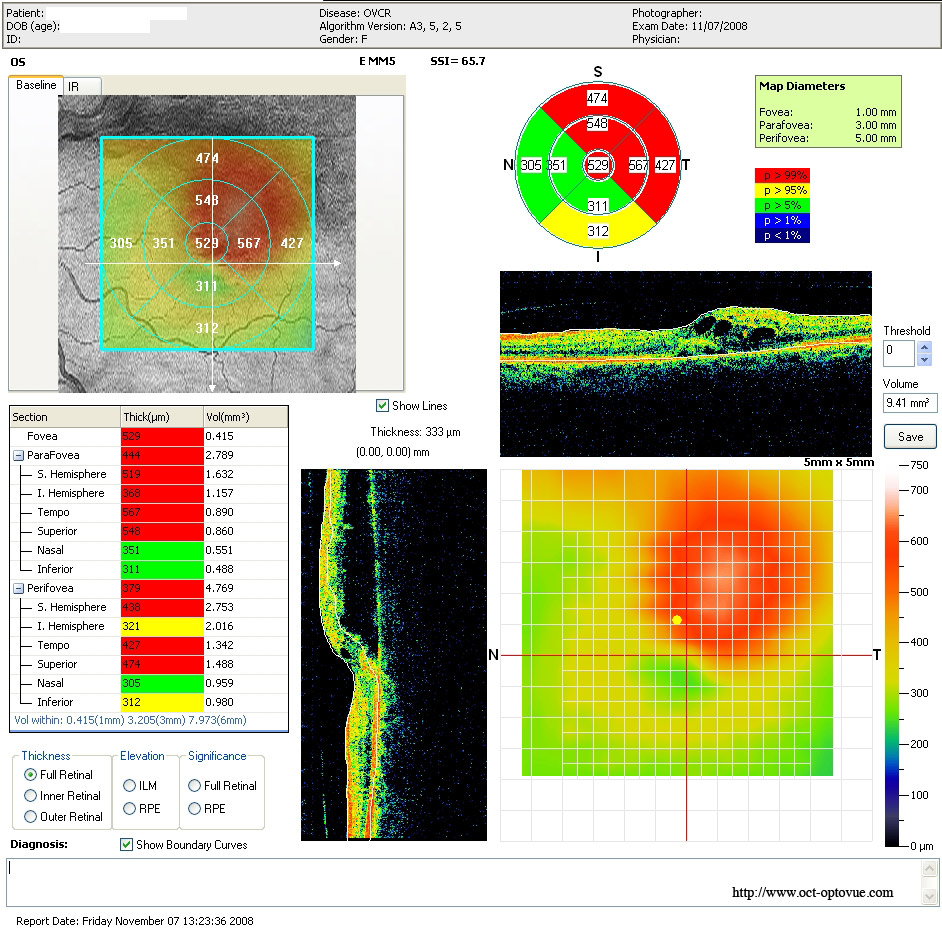The image size is (942, 929).
Task: Click yellow marker dot on thickness map
Action: [677, 620]
